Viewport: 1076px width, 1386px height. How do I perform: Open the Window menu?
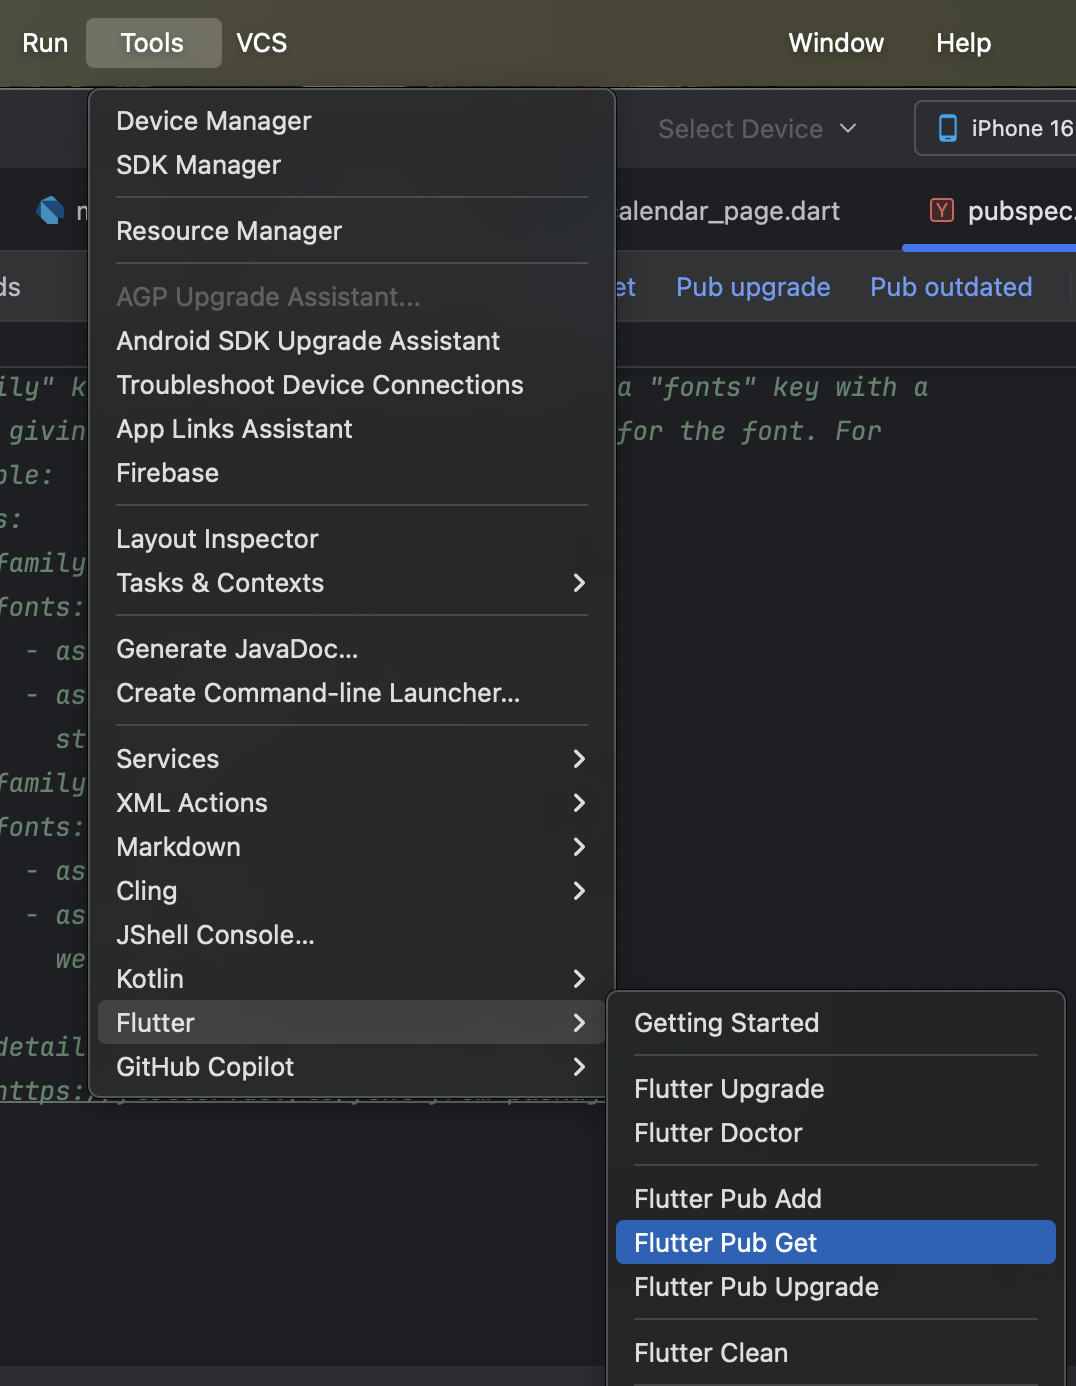[836, 43]
